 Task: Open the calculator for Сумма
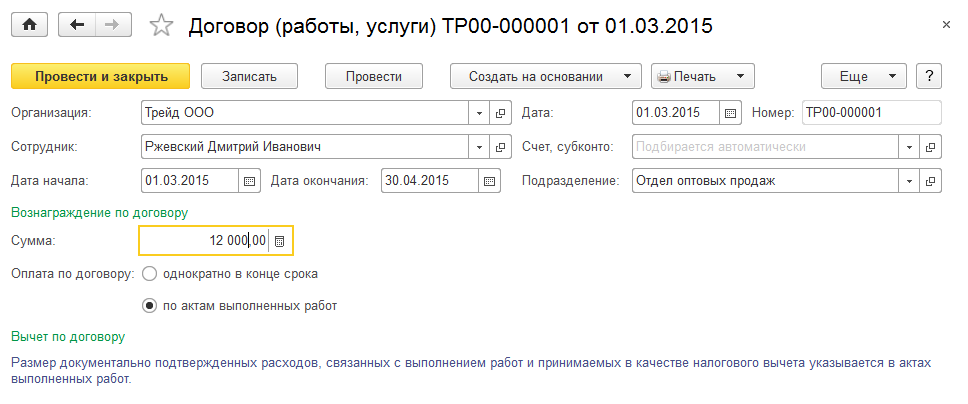pyautogui.click(x=279, y=241)
